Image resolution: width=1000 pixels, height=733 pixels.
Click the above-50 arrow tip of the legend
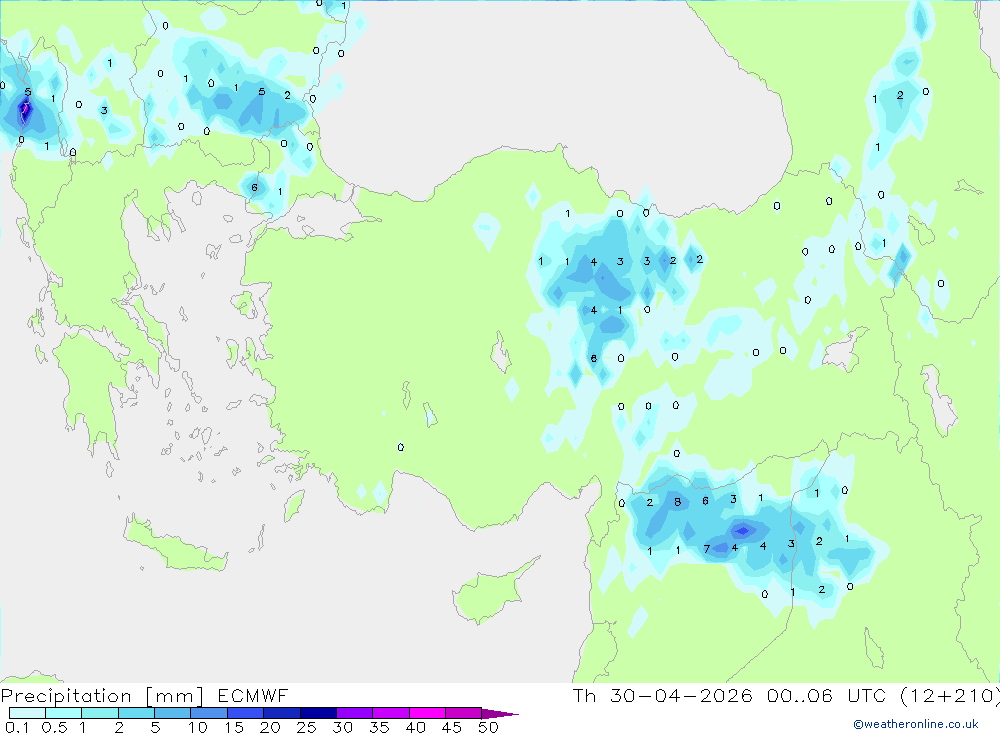(501, 714)
